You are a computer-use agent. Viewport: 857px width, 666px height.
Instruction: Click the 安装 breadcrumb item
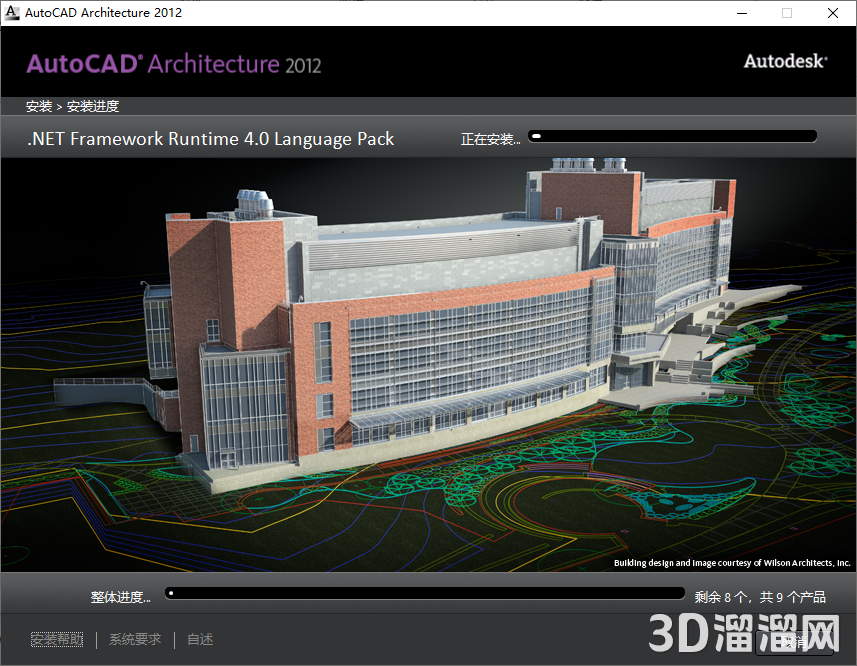tap(39, 106)
